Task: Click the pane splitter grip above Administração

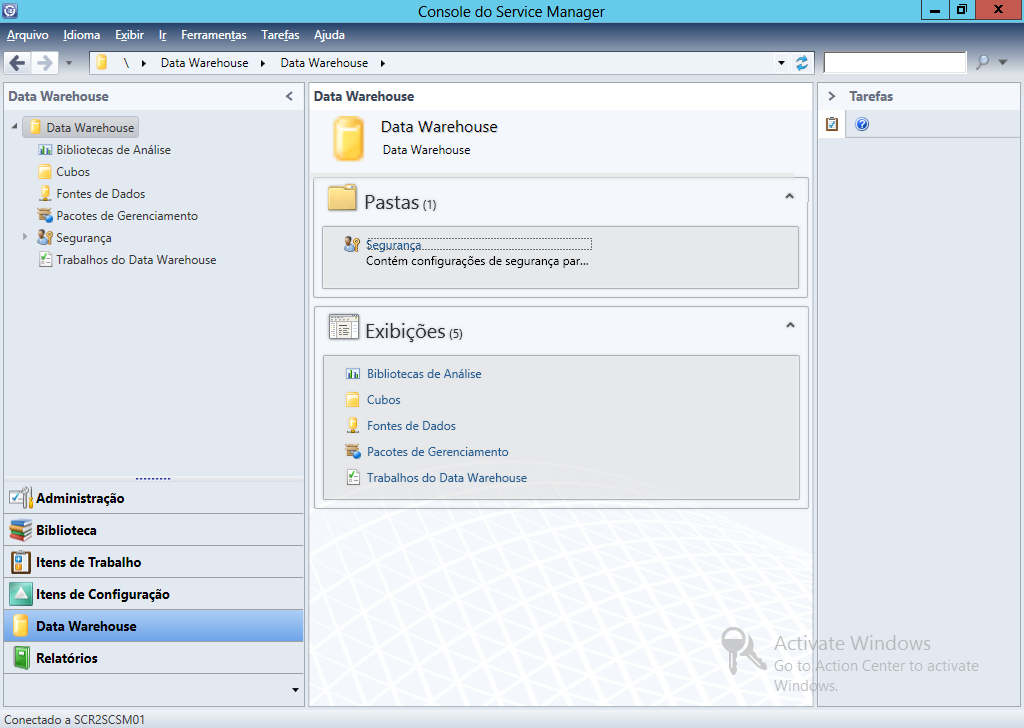Action: (153, 479)
